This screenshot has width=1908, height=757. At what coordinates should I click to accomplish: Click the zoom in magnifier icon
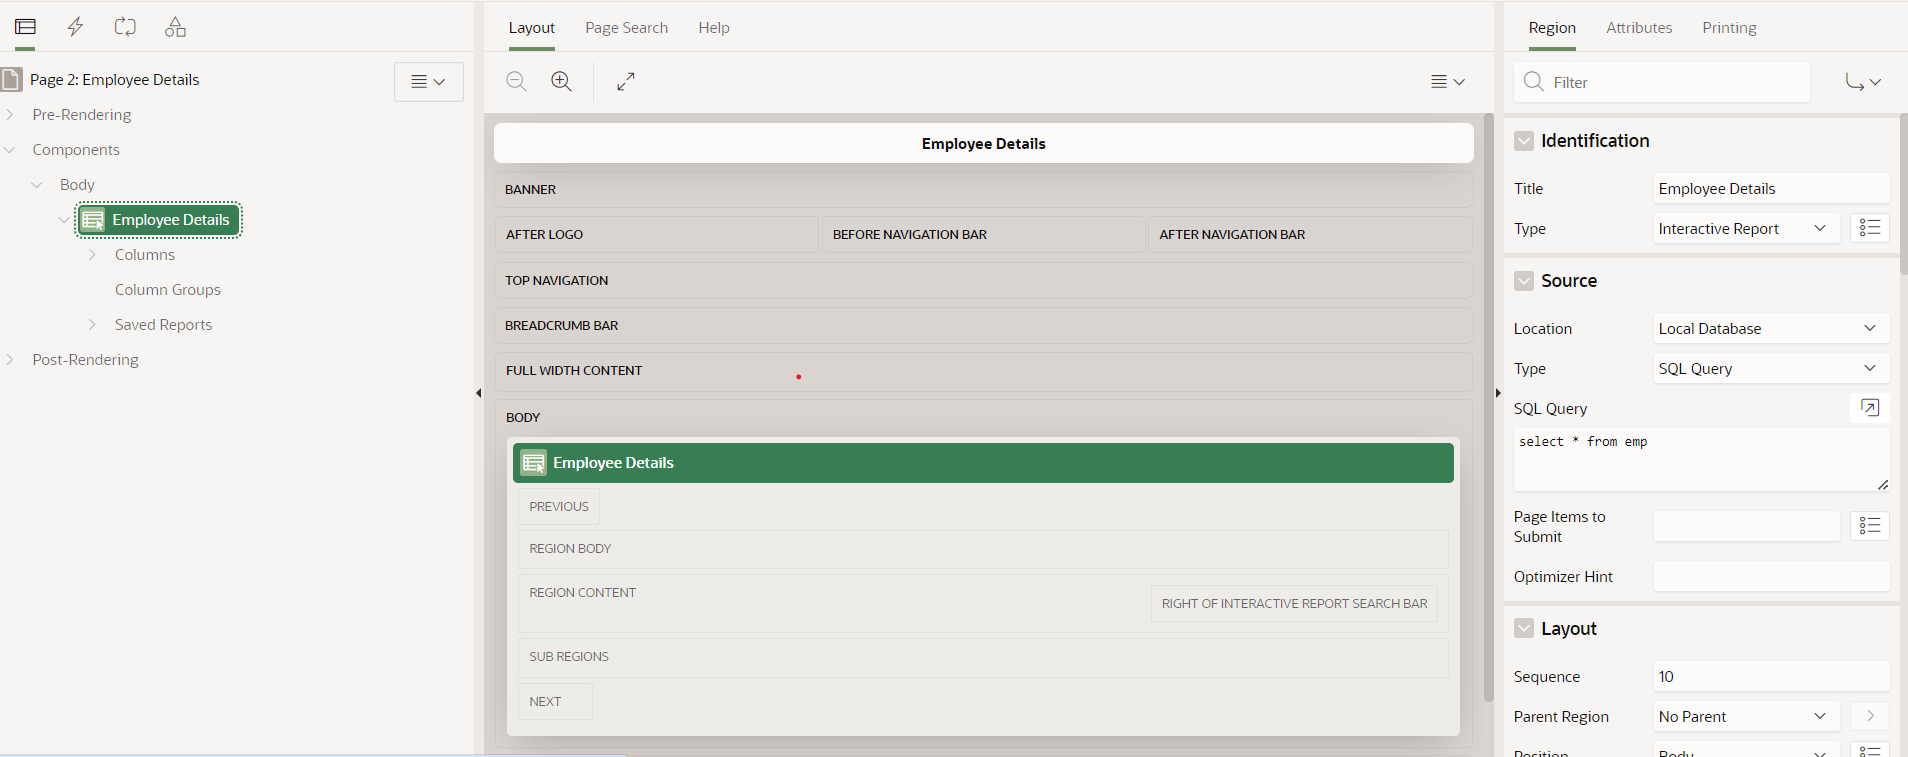pos(562,82)
